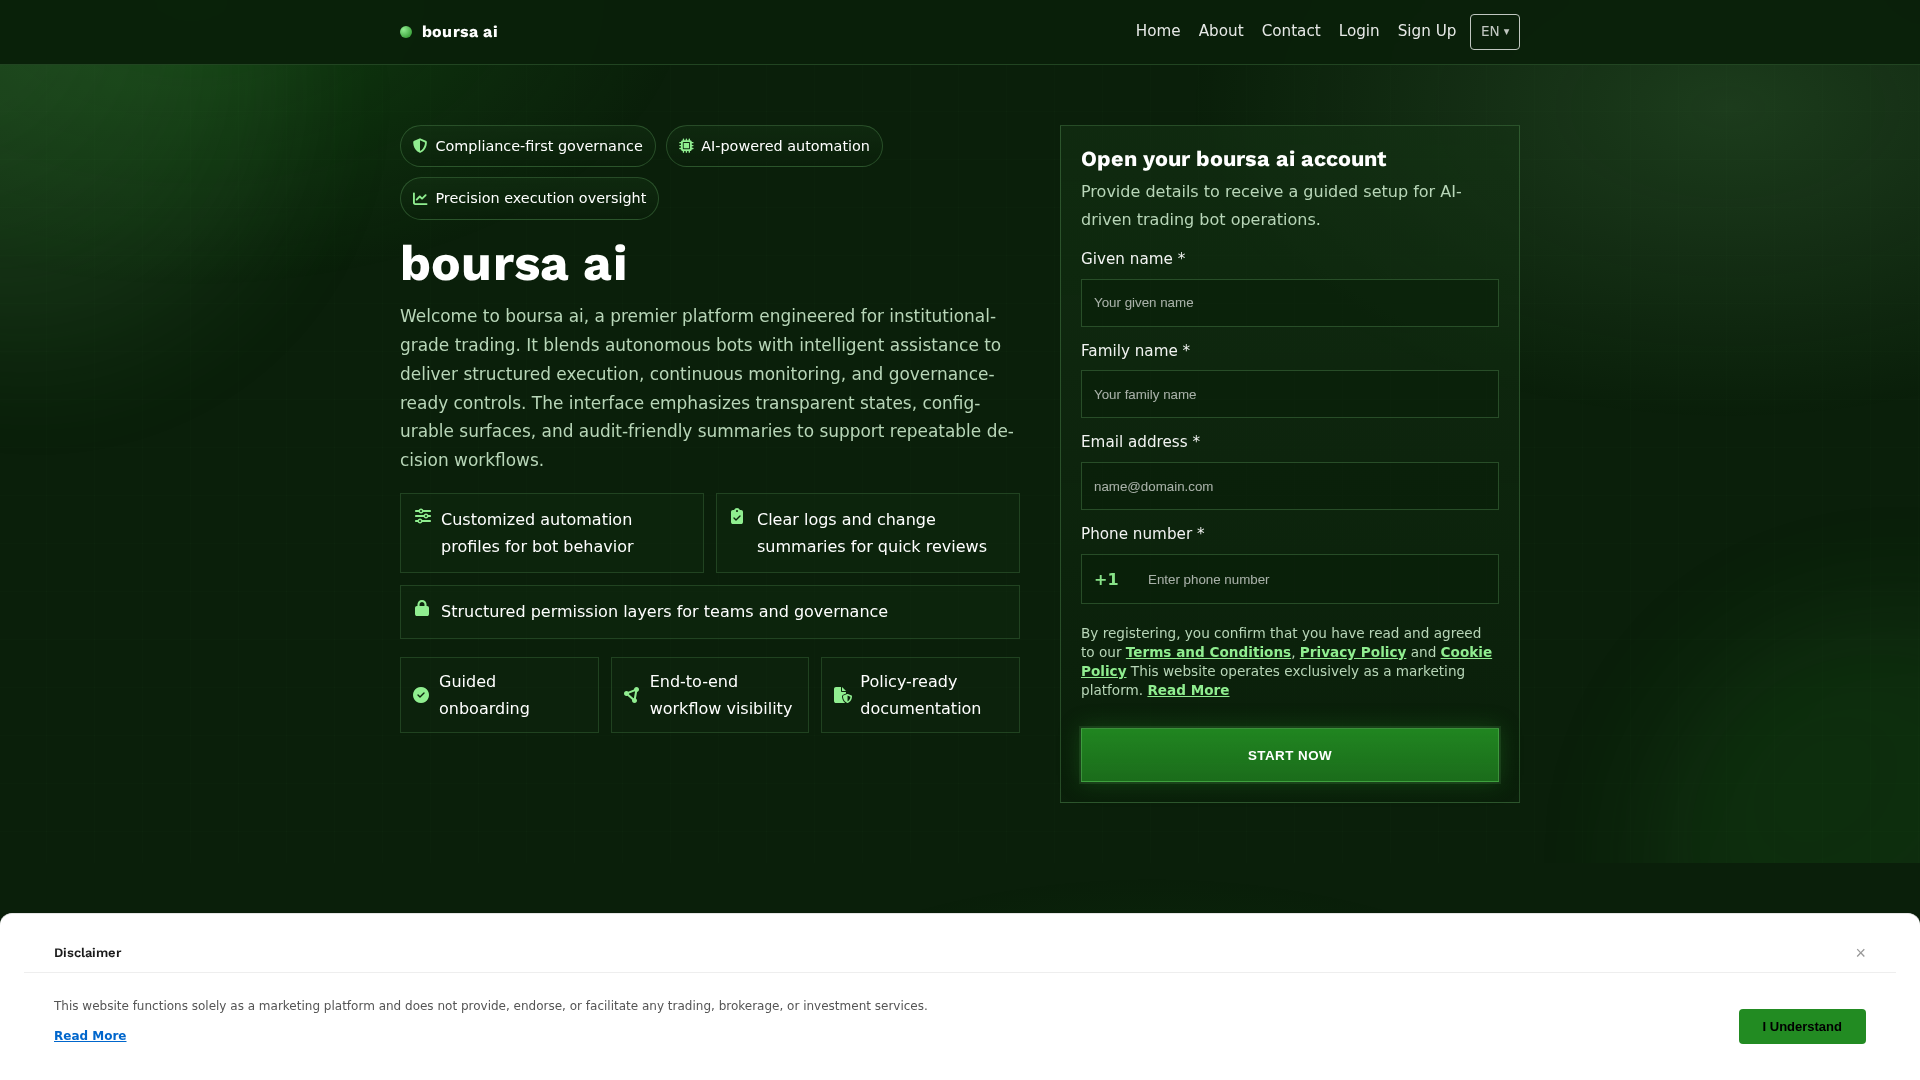Open the Privacy Policy link
Image resolution: width=1920 pixels, height=1080 pixels.
coord(1353,652)
